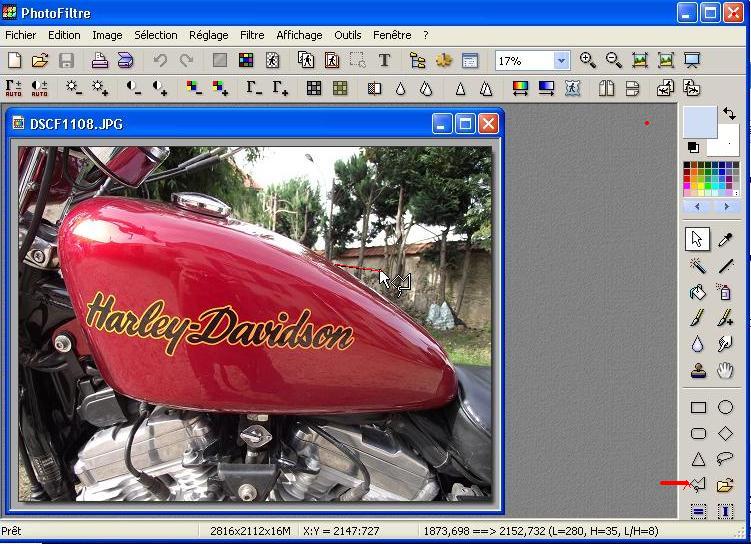The width and height of the screenshot is (751, 544).
Task: Open the Edition menu
Action: (64, 35)
